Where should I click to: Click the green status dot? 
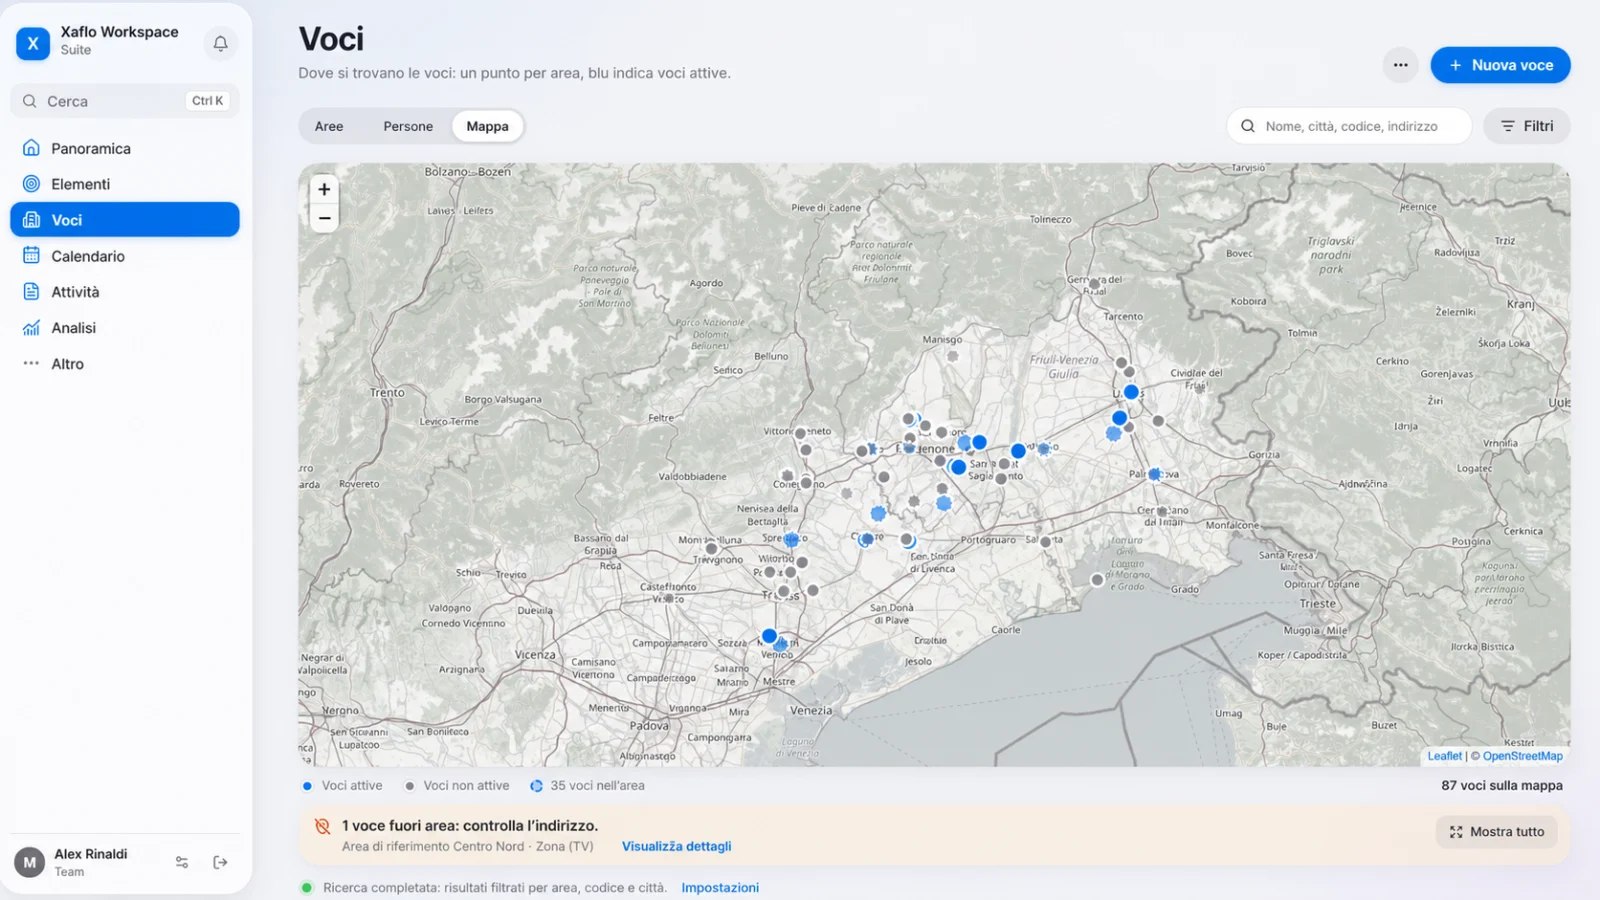click(x=307, y=888)
